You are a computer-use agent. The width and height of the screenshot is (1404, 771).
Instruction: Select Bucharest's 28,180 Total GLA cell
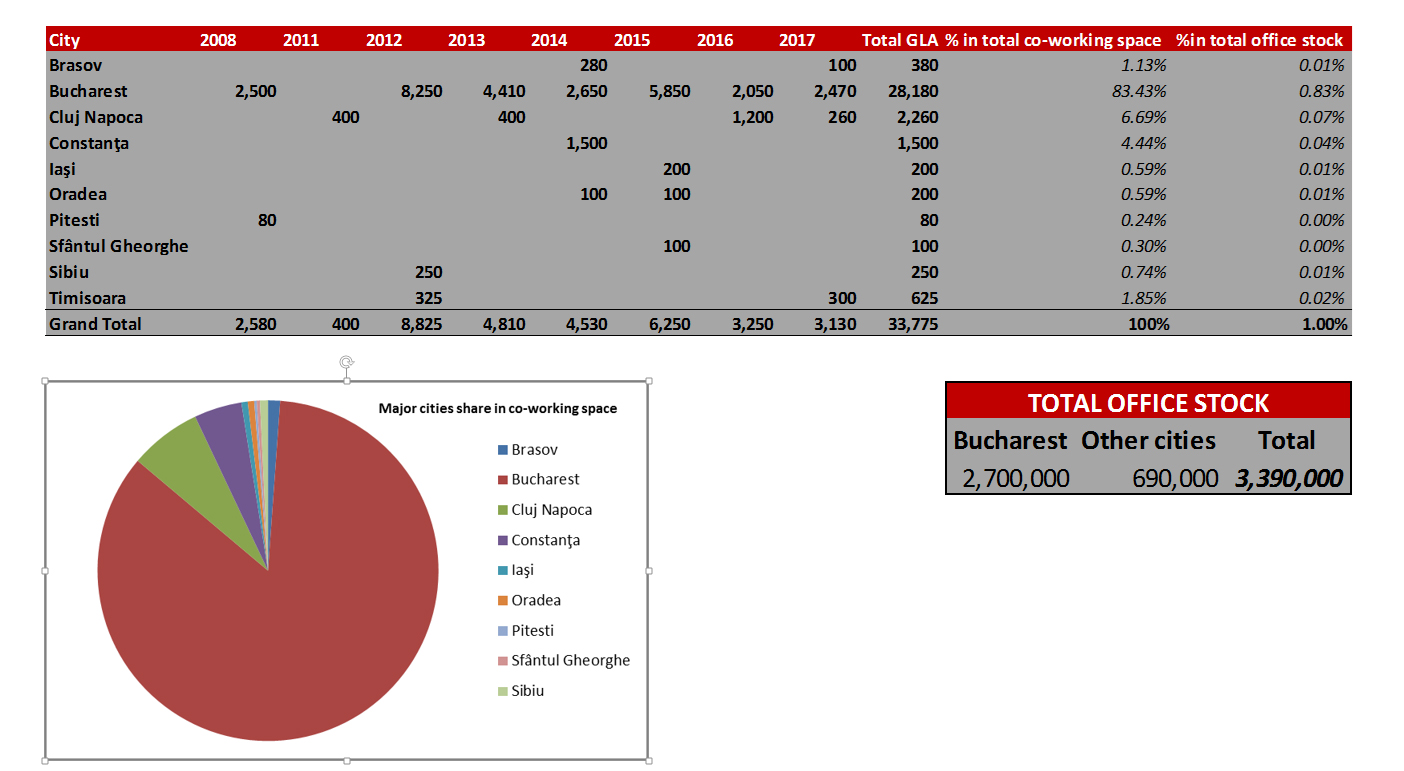click(x=911, y=91)
